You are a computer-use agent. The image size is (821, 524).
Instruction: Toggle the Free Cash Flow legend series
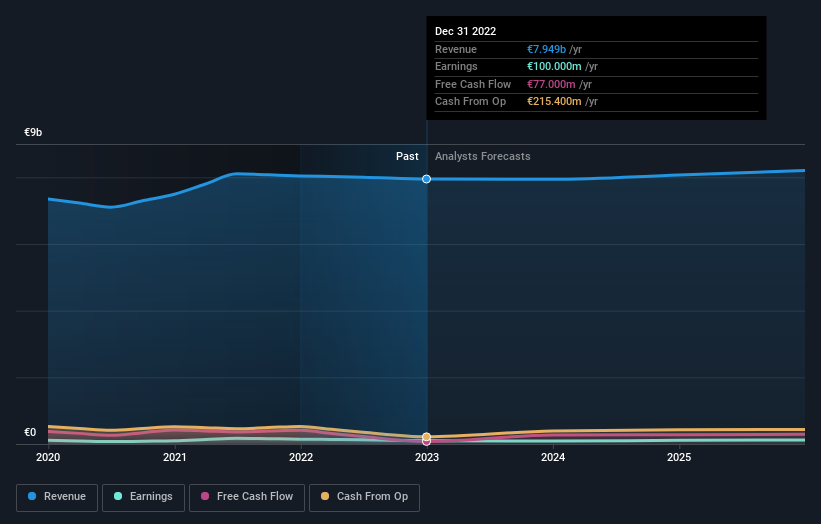pyautogui.click(x=247, y=497)
